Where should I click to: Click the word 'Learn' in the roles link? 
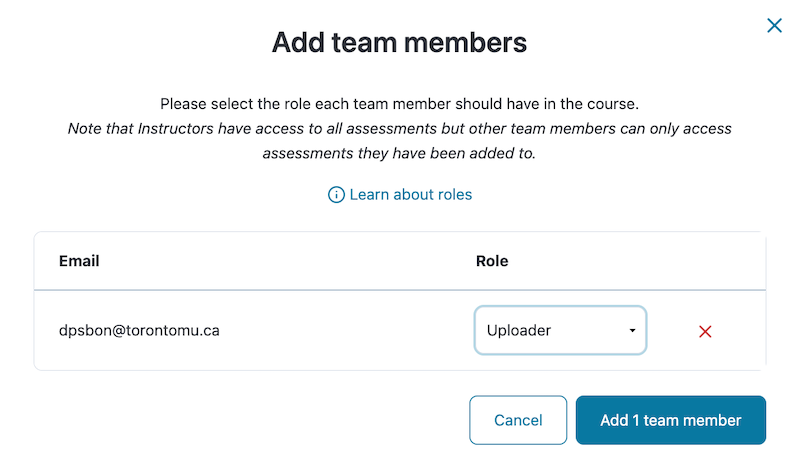(370, 195)
